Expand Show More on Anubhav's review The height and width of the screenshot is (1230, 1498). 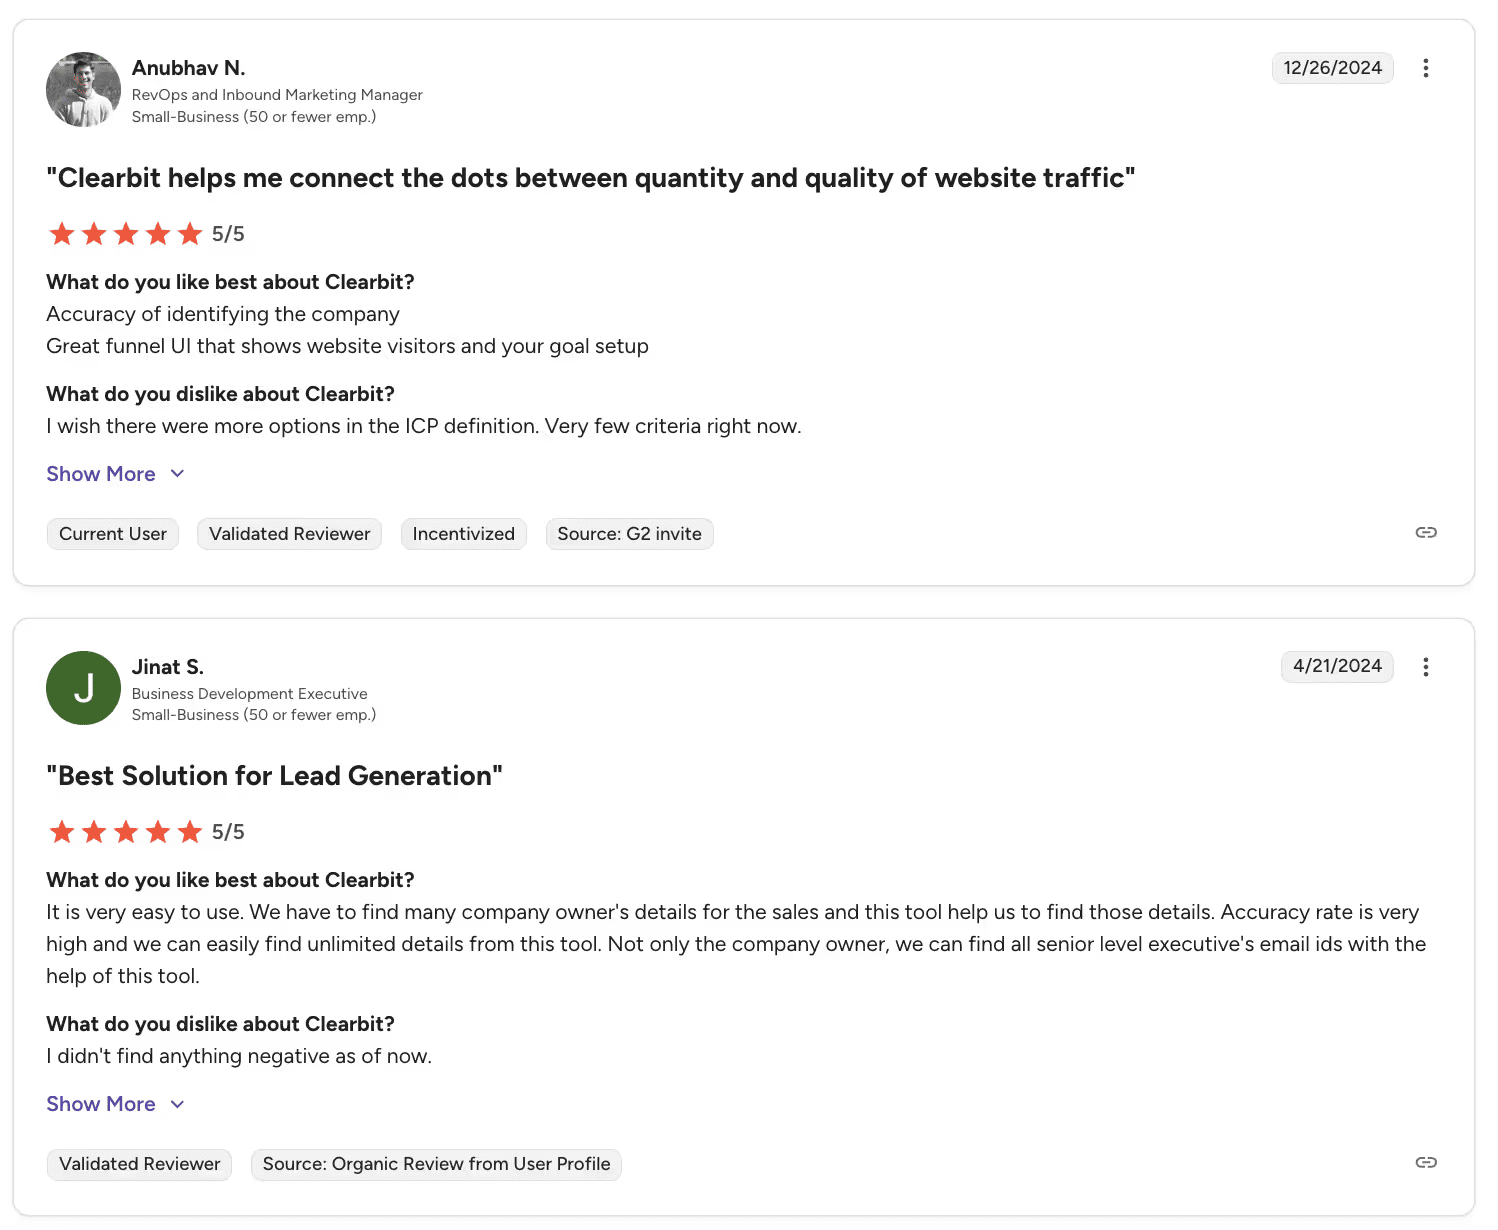tap(101, 473)
